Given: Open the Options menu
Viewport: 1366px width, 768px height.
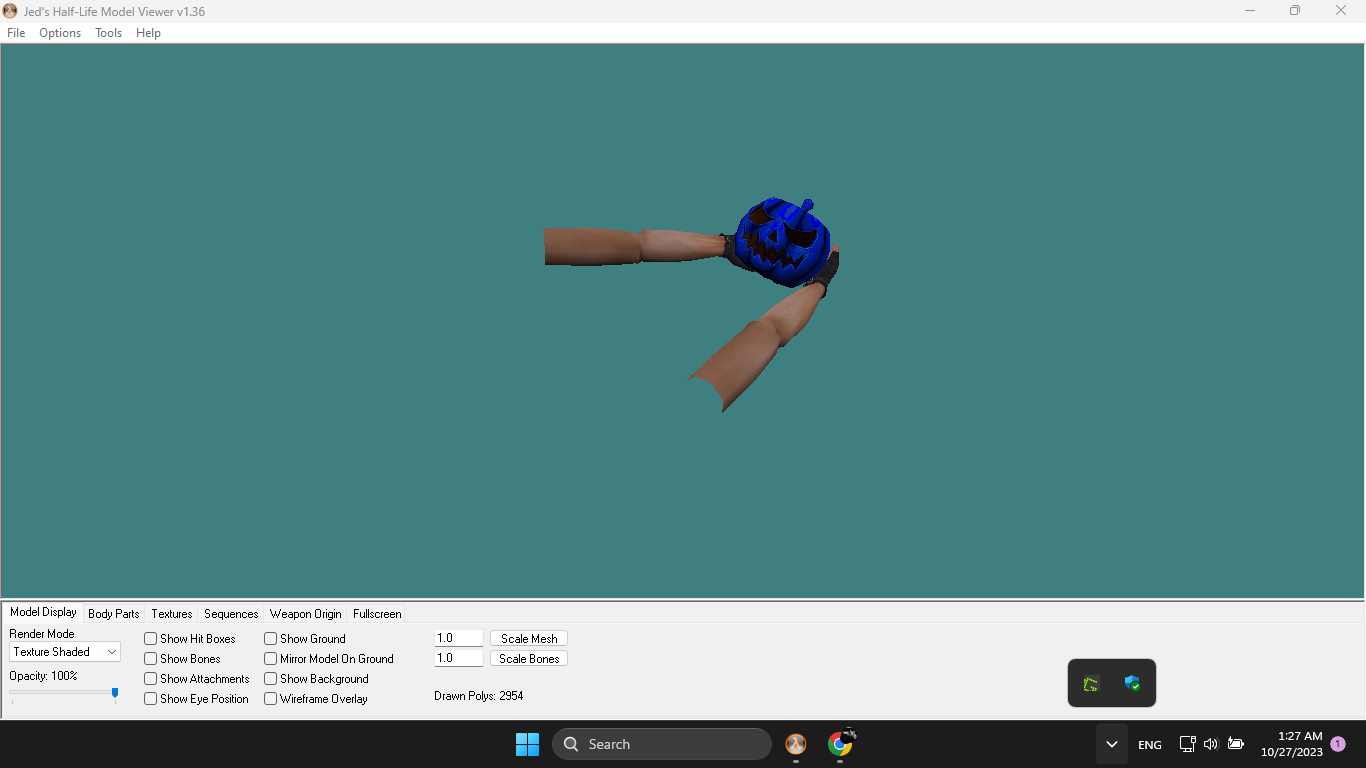Looking at the screenshot, I should click(x=60, y=33).
